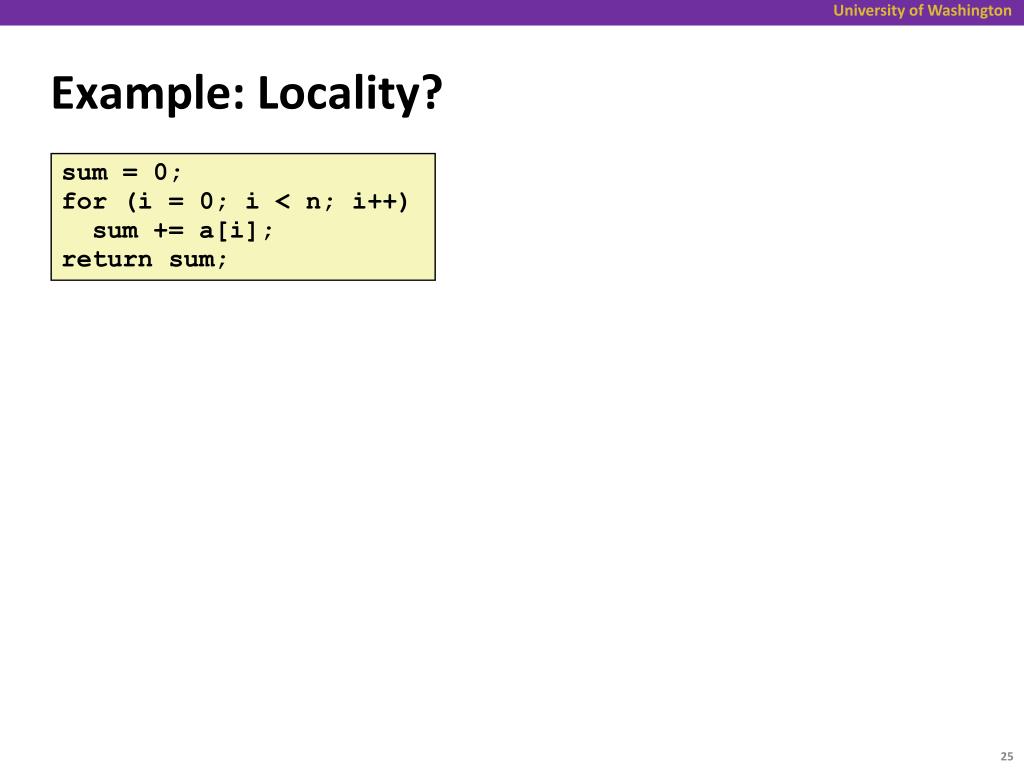Click the slide title 'Example: Locality?'
The width and height of the screenshot is (1024, 768).
click(247, 94)
